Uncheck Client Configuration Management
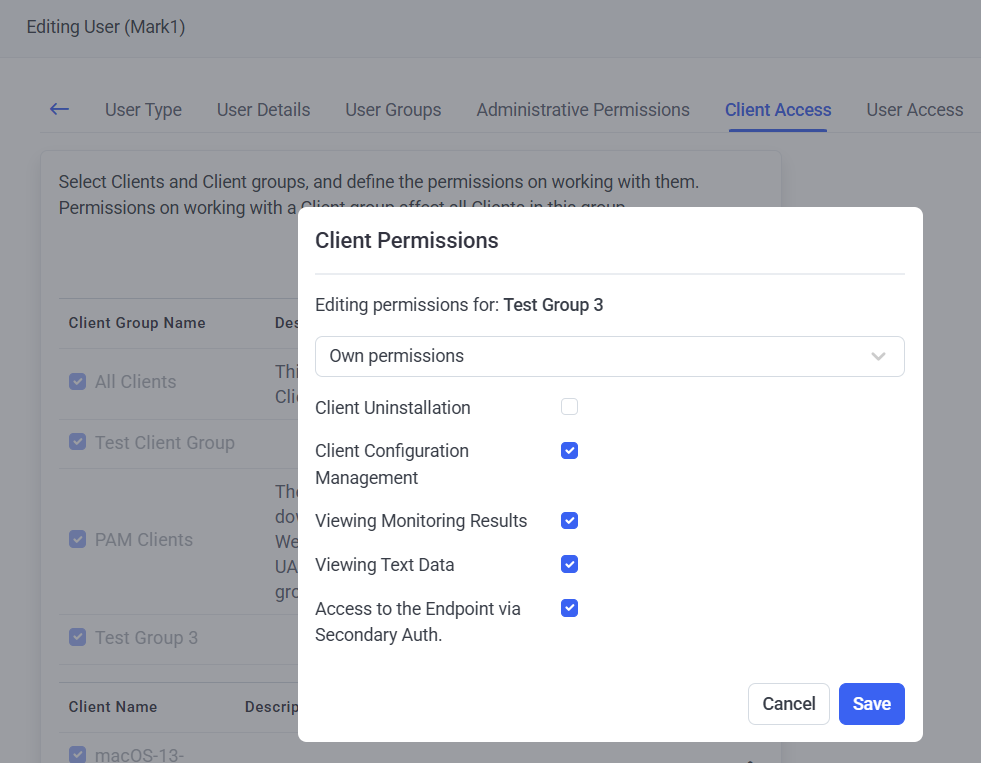Viewport: 981px width, 763px height. tap(569, 451)
